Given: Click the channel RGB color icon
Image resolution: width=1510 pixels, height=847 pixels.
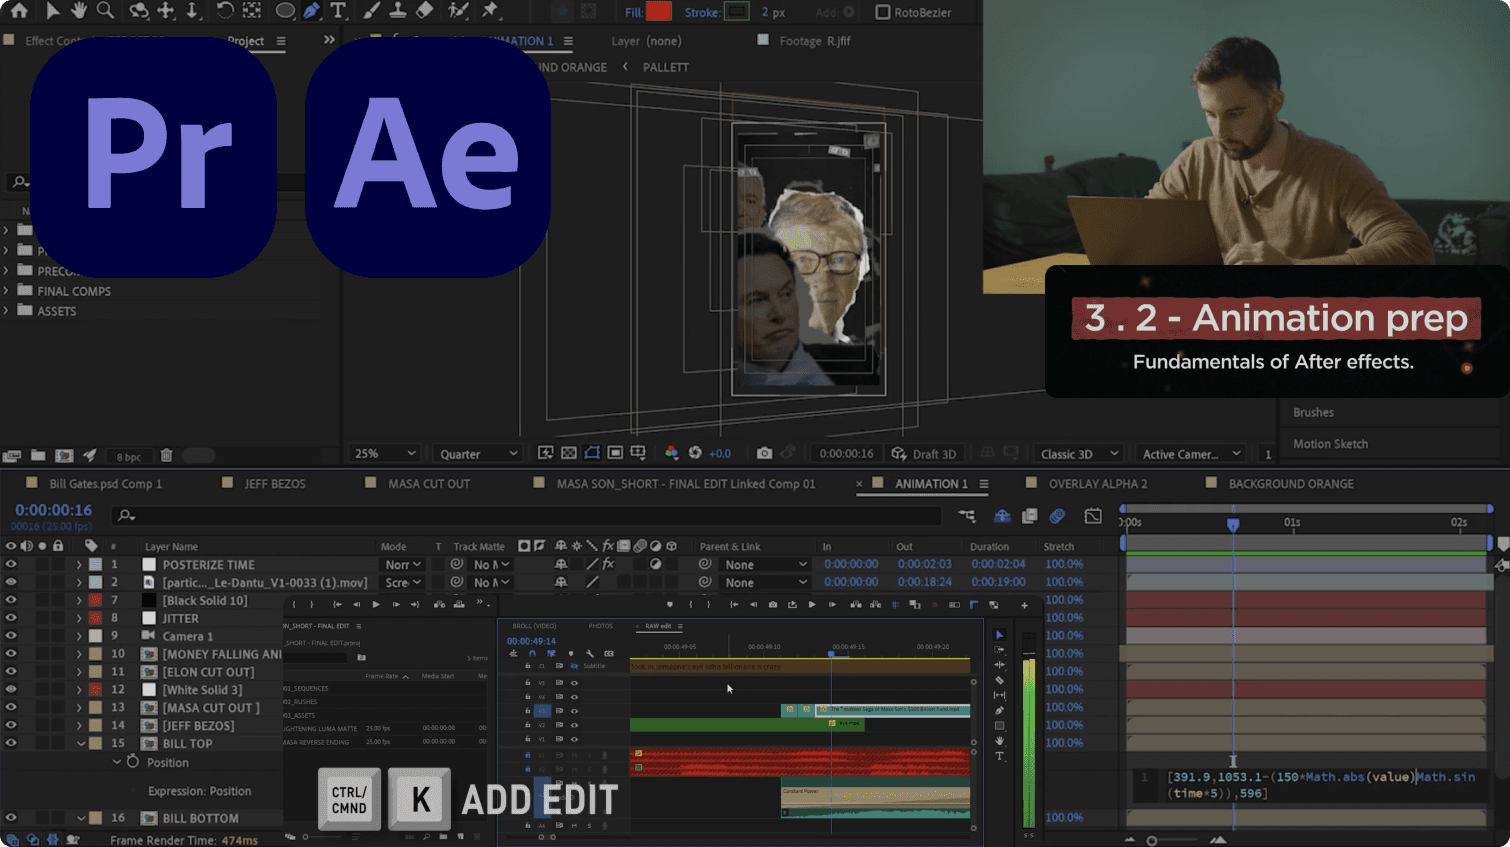Looking at the screenshot, I should click(x=672, y=453).
